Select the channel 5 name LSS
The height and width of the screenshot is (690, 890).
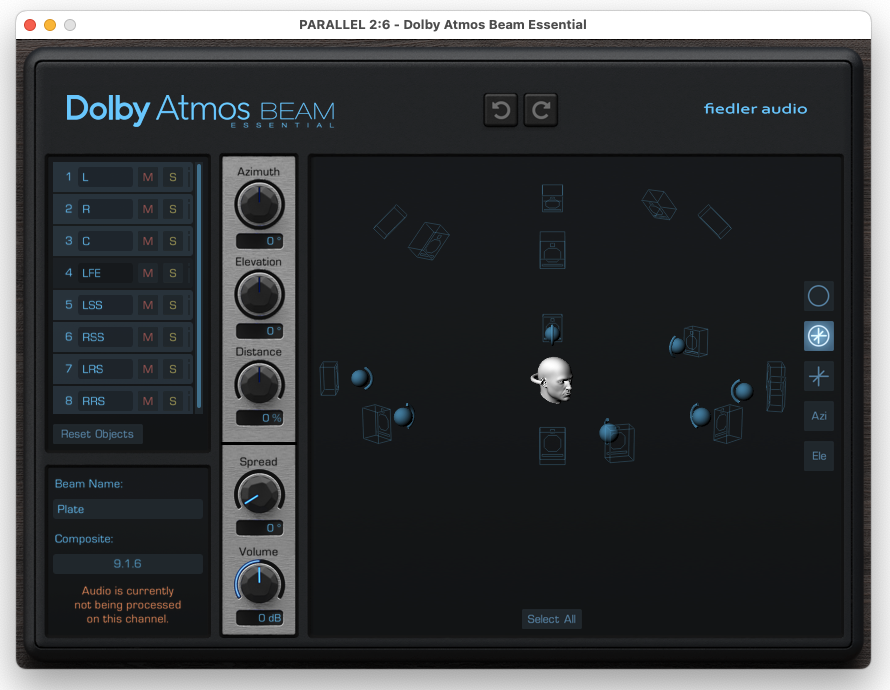coord(106,305)
